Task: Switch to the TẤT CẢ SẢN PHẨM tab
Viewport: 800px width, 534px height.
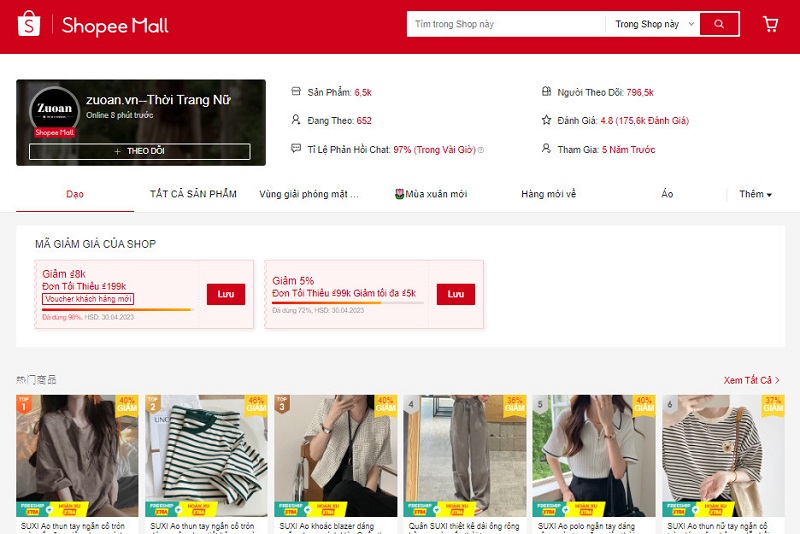Action: (x=193, y=194)
